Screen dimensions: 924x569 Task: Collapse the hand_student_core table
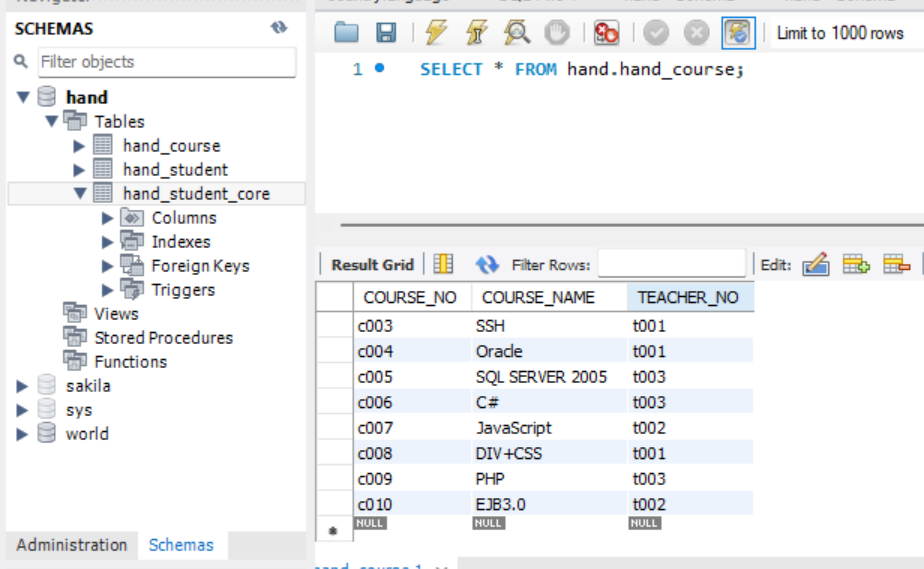[80, 193]
